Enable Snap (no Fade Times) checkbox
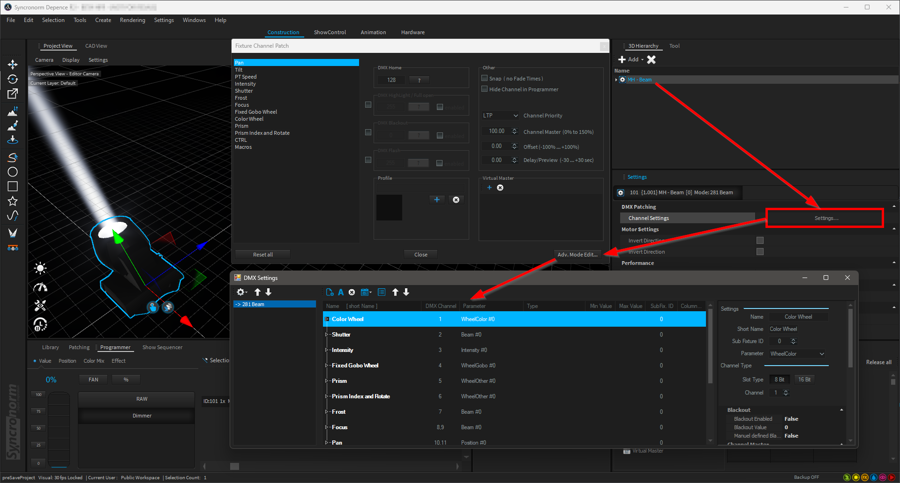Viewport: 900px width, 483px height. pyautogui.click(x=485, y=78)
